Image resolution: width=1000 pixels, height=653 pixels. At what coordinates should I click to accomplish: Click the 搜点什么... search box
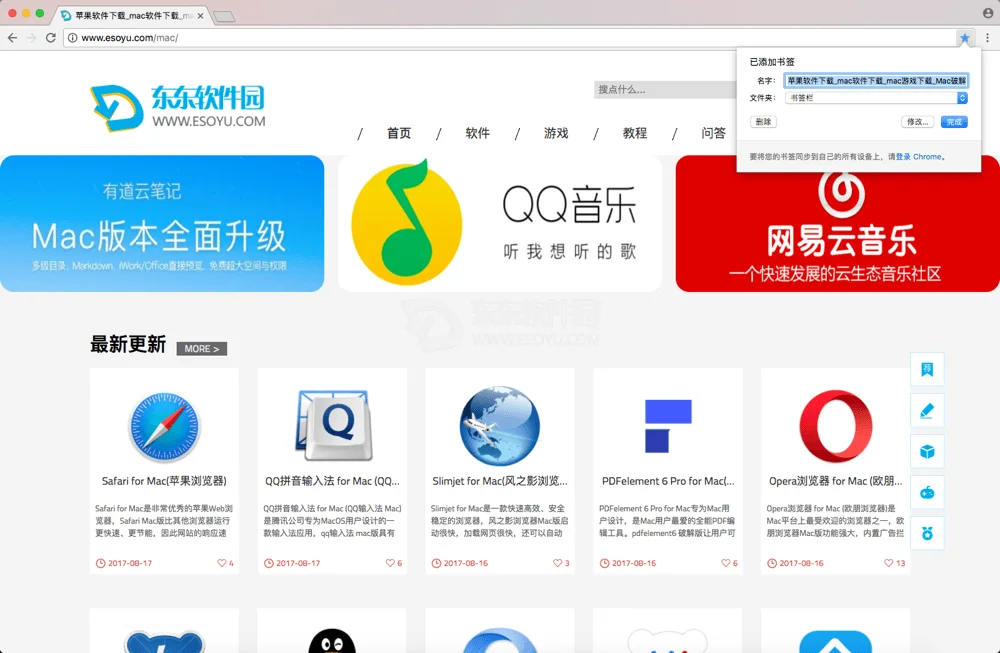click(665, 89)
